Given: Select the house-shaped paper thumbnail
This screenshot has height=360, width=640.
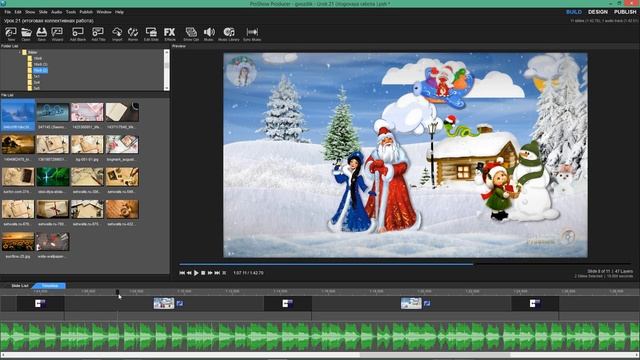Looking at the screenshot, I should (x=87, y=209).
